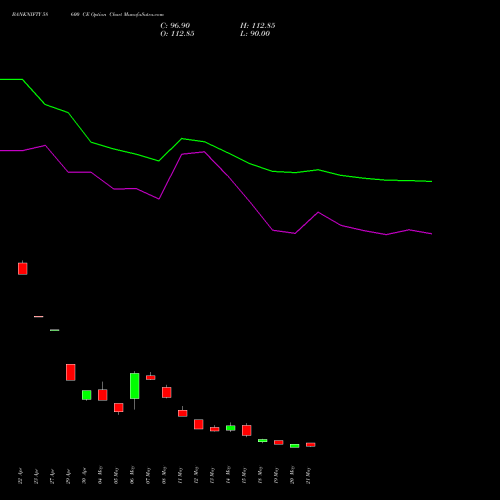Select the 21 May date label

click(x=309, y=475)
